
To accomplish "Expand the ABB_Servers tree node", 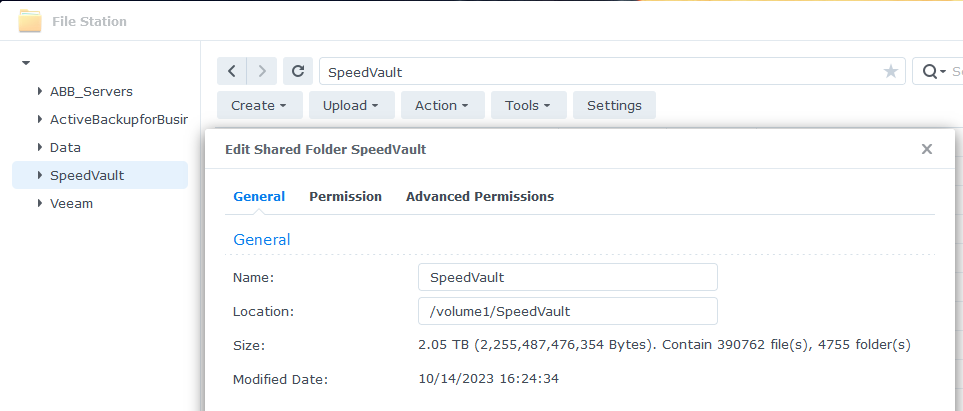I will [40, 92].
